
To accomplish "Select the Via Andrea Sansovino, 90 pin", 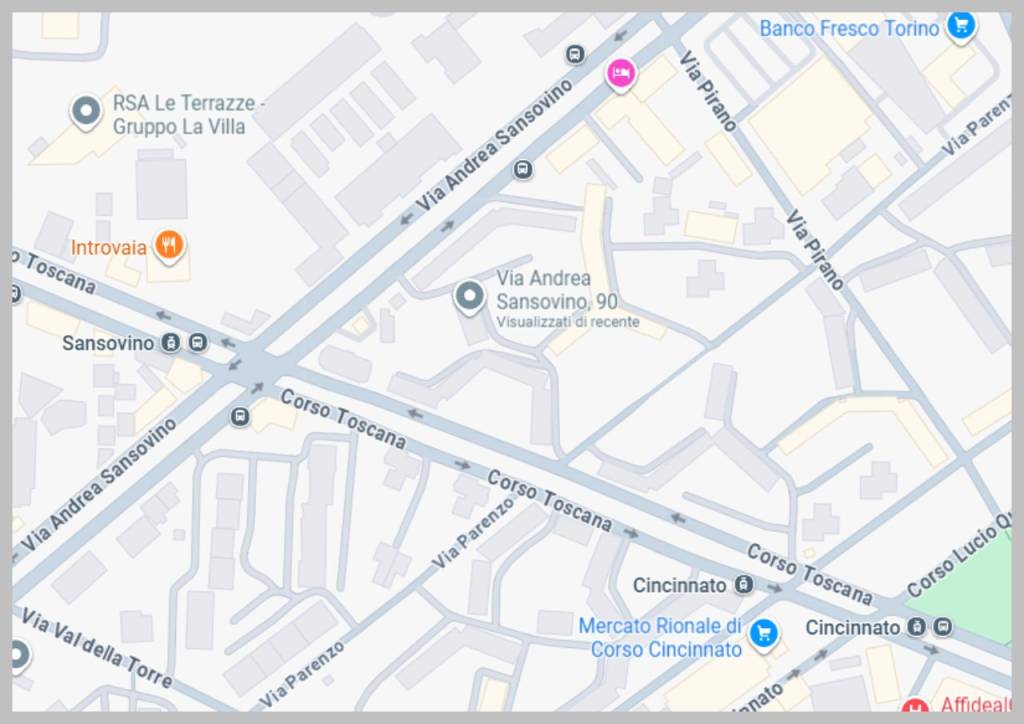I will pos(469,298).
